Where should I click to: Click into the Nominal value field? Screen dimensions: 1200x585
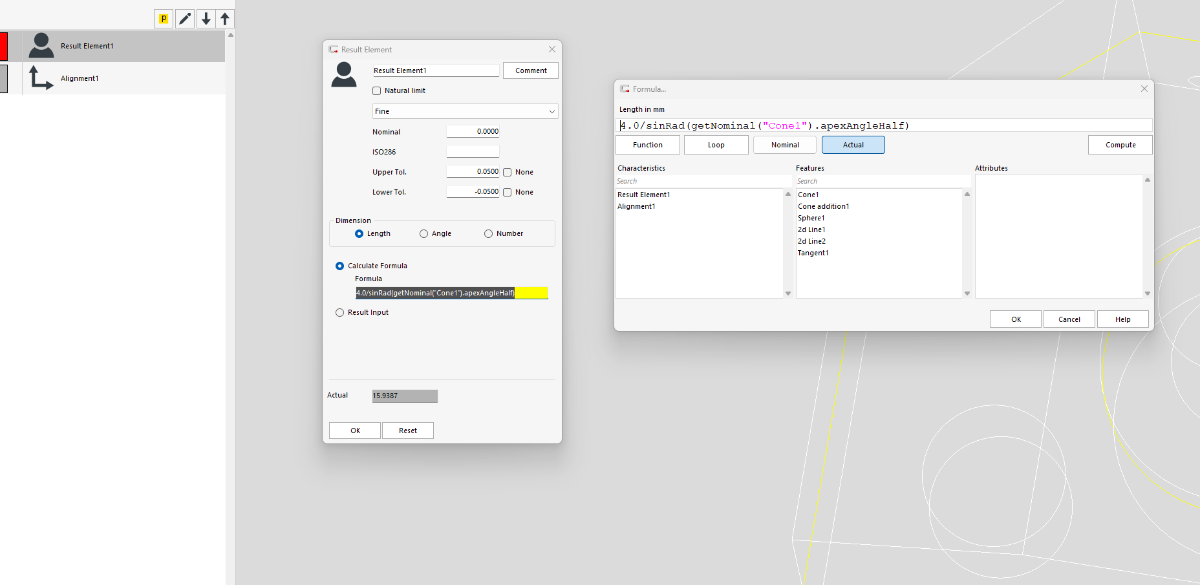[x=473, y=131]
